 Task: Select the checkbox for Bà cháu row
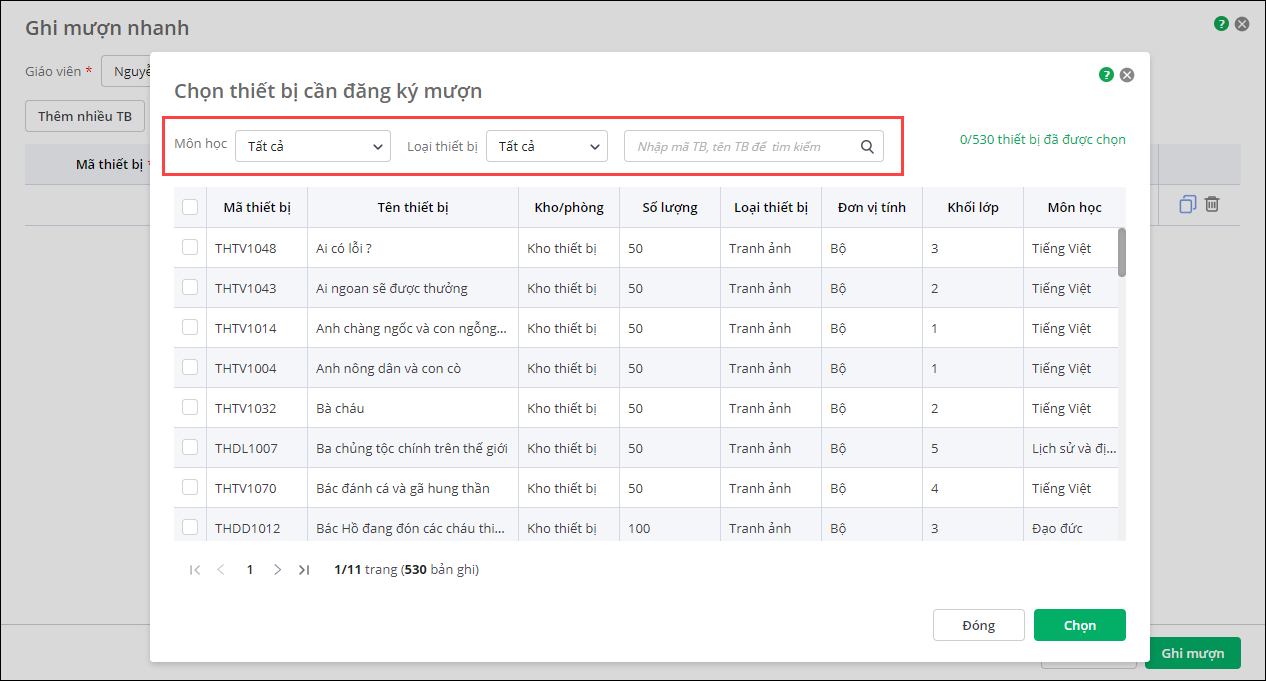(190, 407)
